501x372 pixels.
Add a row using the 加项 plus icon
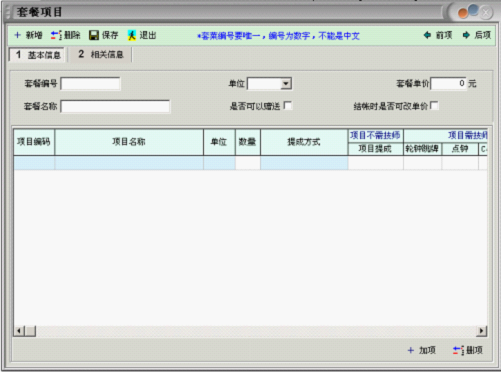pyautogui.click(x=411, y=350)
